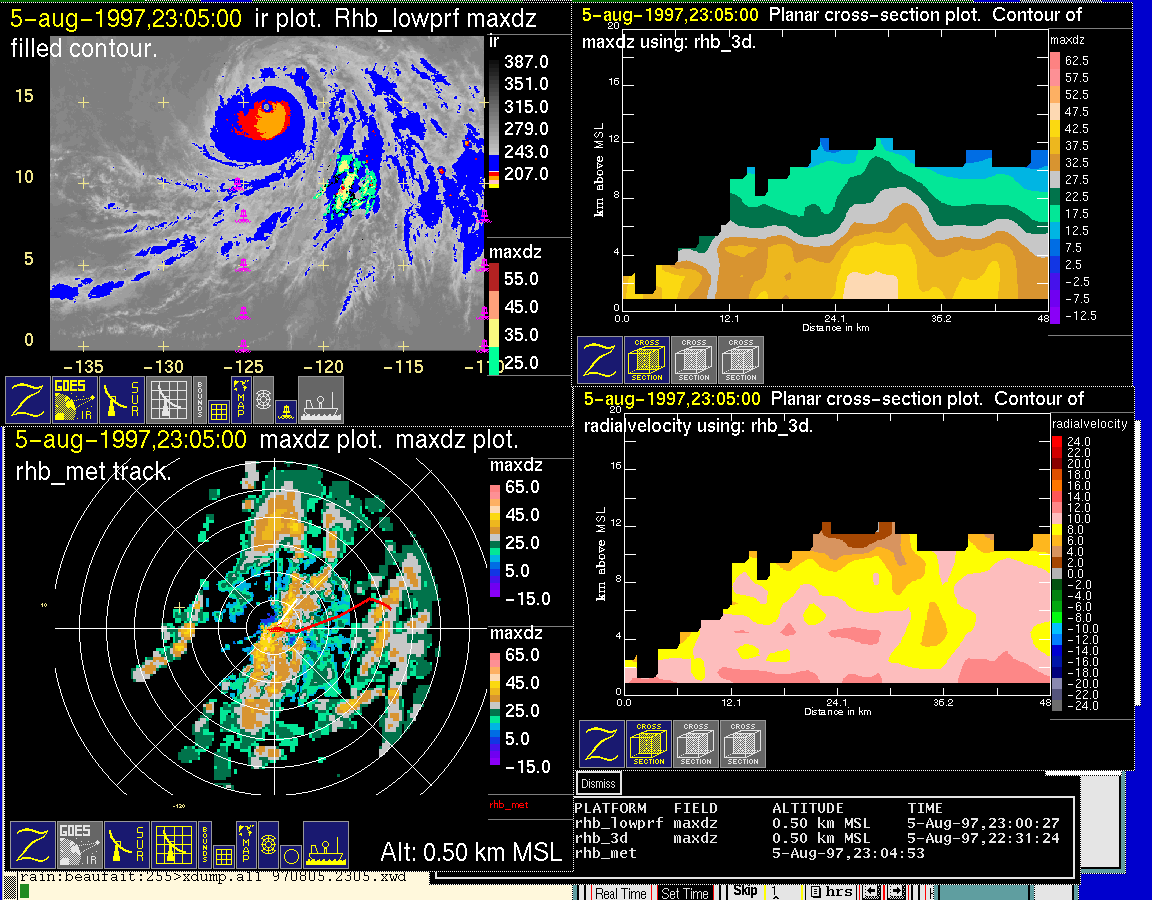The width and height of the screenshot is (1152, 900).
Task: Select the SUR surveillance scan icon in top plot
Action: (123, 400)
